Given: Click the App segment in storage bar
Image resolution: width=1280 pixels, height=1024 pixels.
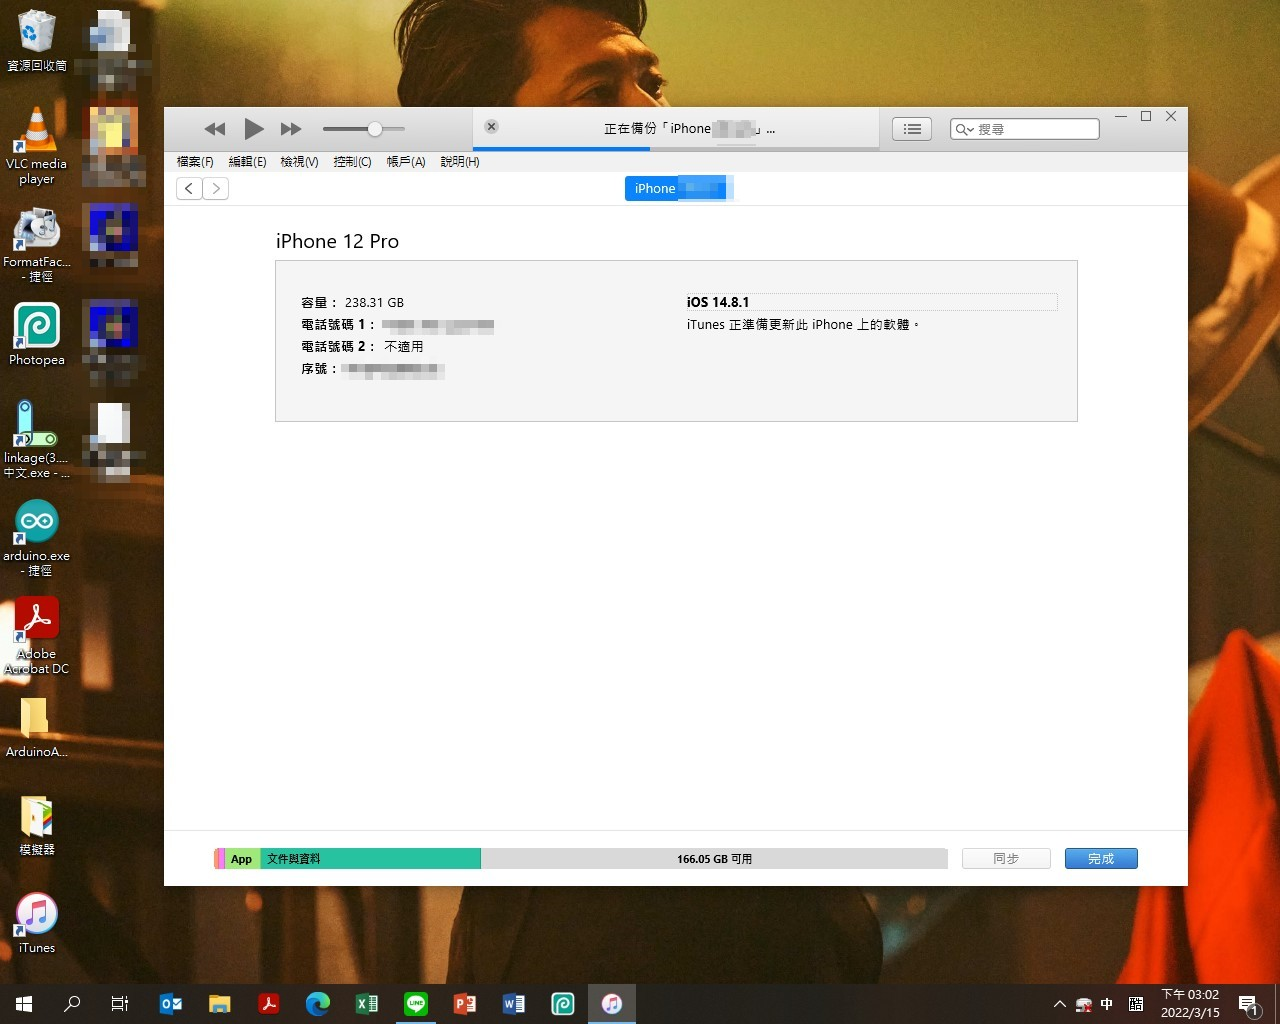Looking at the screenshot, I should (x=242, y=859).
